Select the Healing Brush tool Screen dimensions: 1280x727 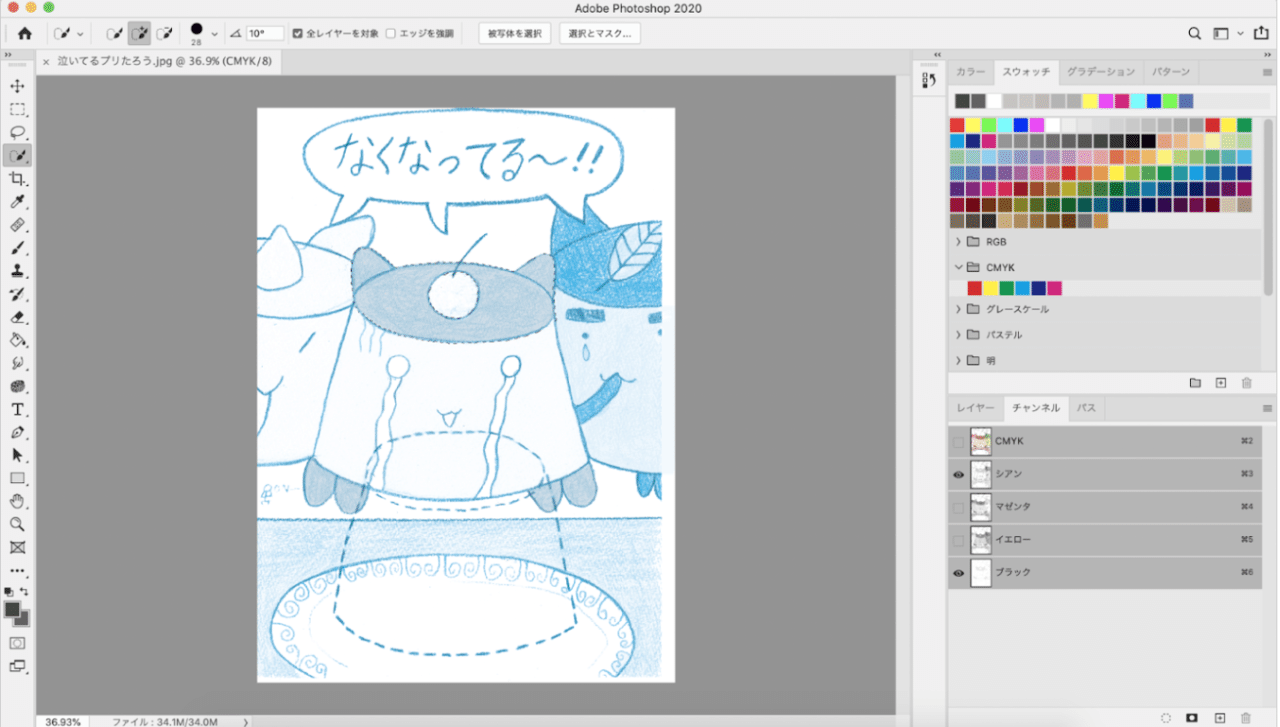tap(17, 225)
